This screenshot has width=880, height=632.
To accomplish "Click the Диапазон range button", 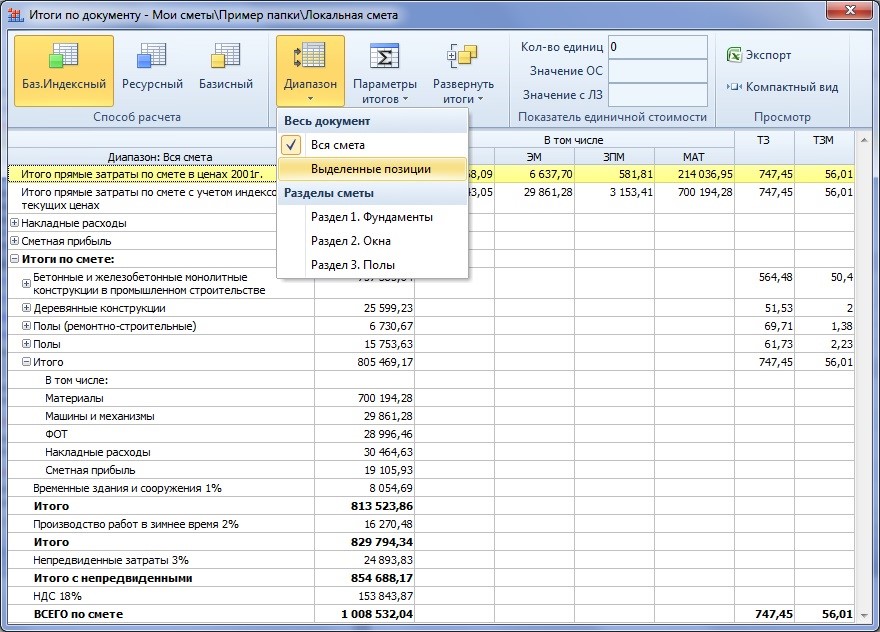I will pos(310,71).
